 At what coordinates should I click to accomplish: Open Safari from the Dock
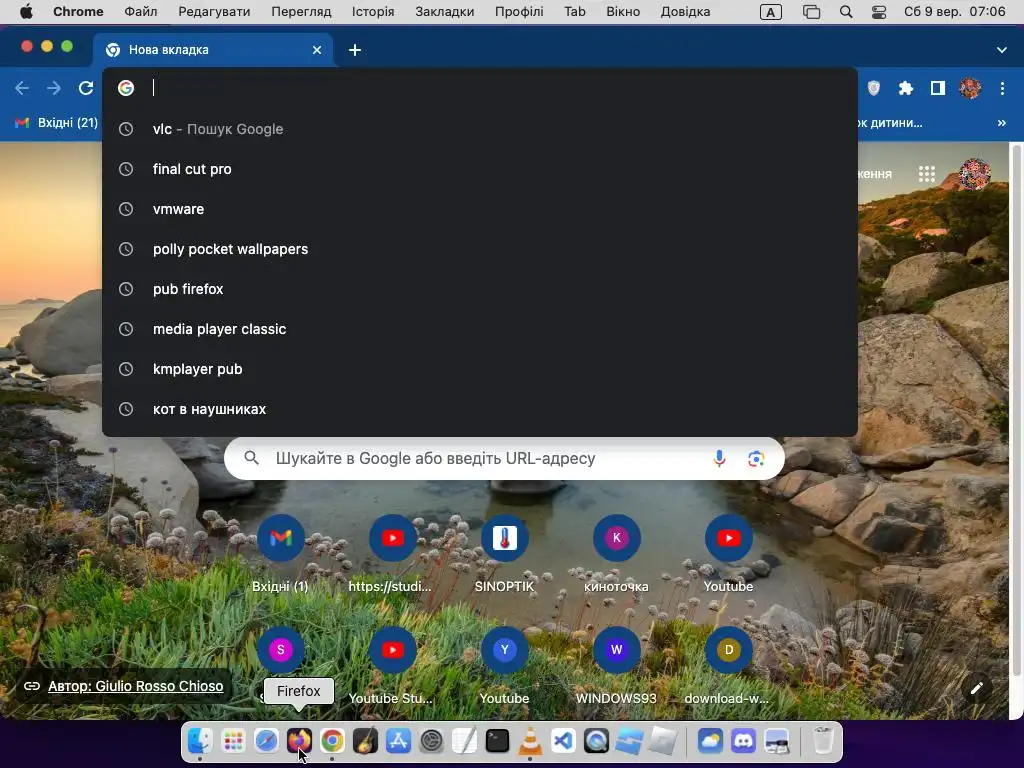click(266, 741)
